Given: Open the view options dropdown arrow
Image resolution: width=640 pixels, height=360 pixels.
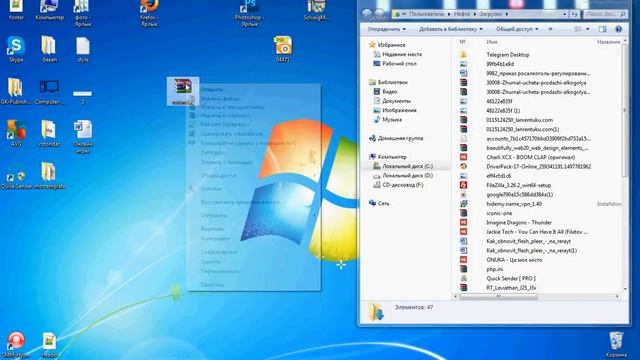Looking at the screenshot, I should [x=588, y=29].
